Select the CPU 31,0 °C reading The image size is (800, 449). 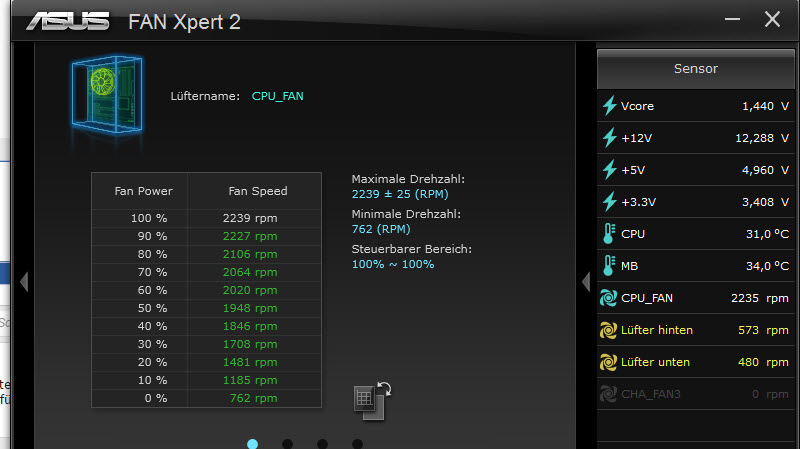click(767, 234)
